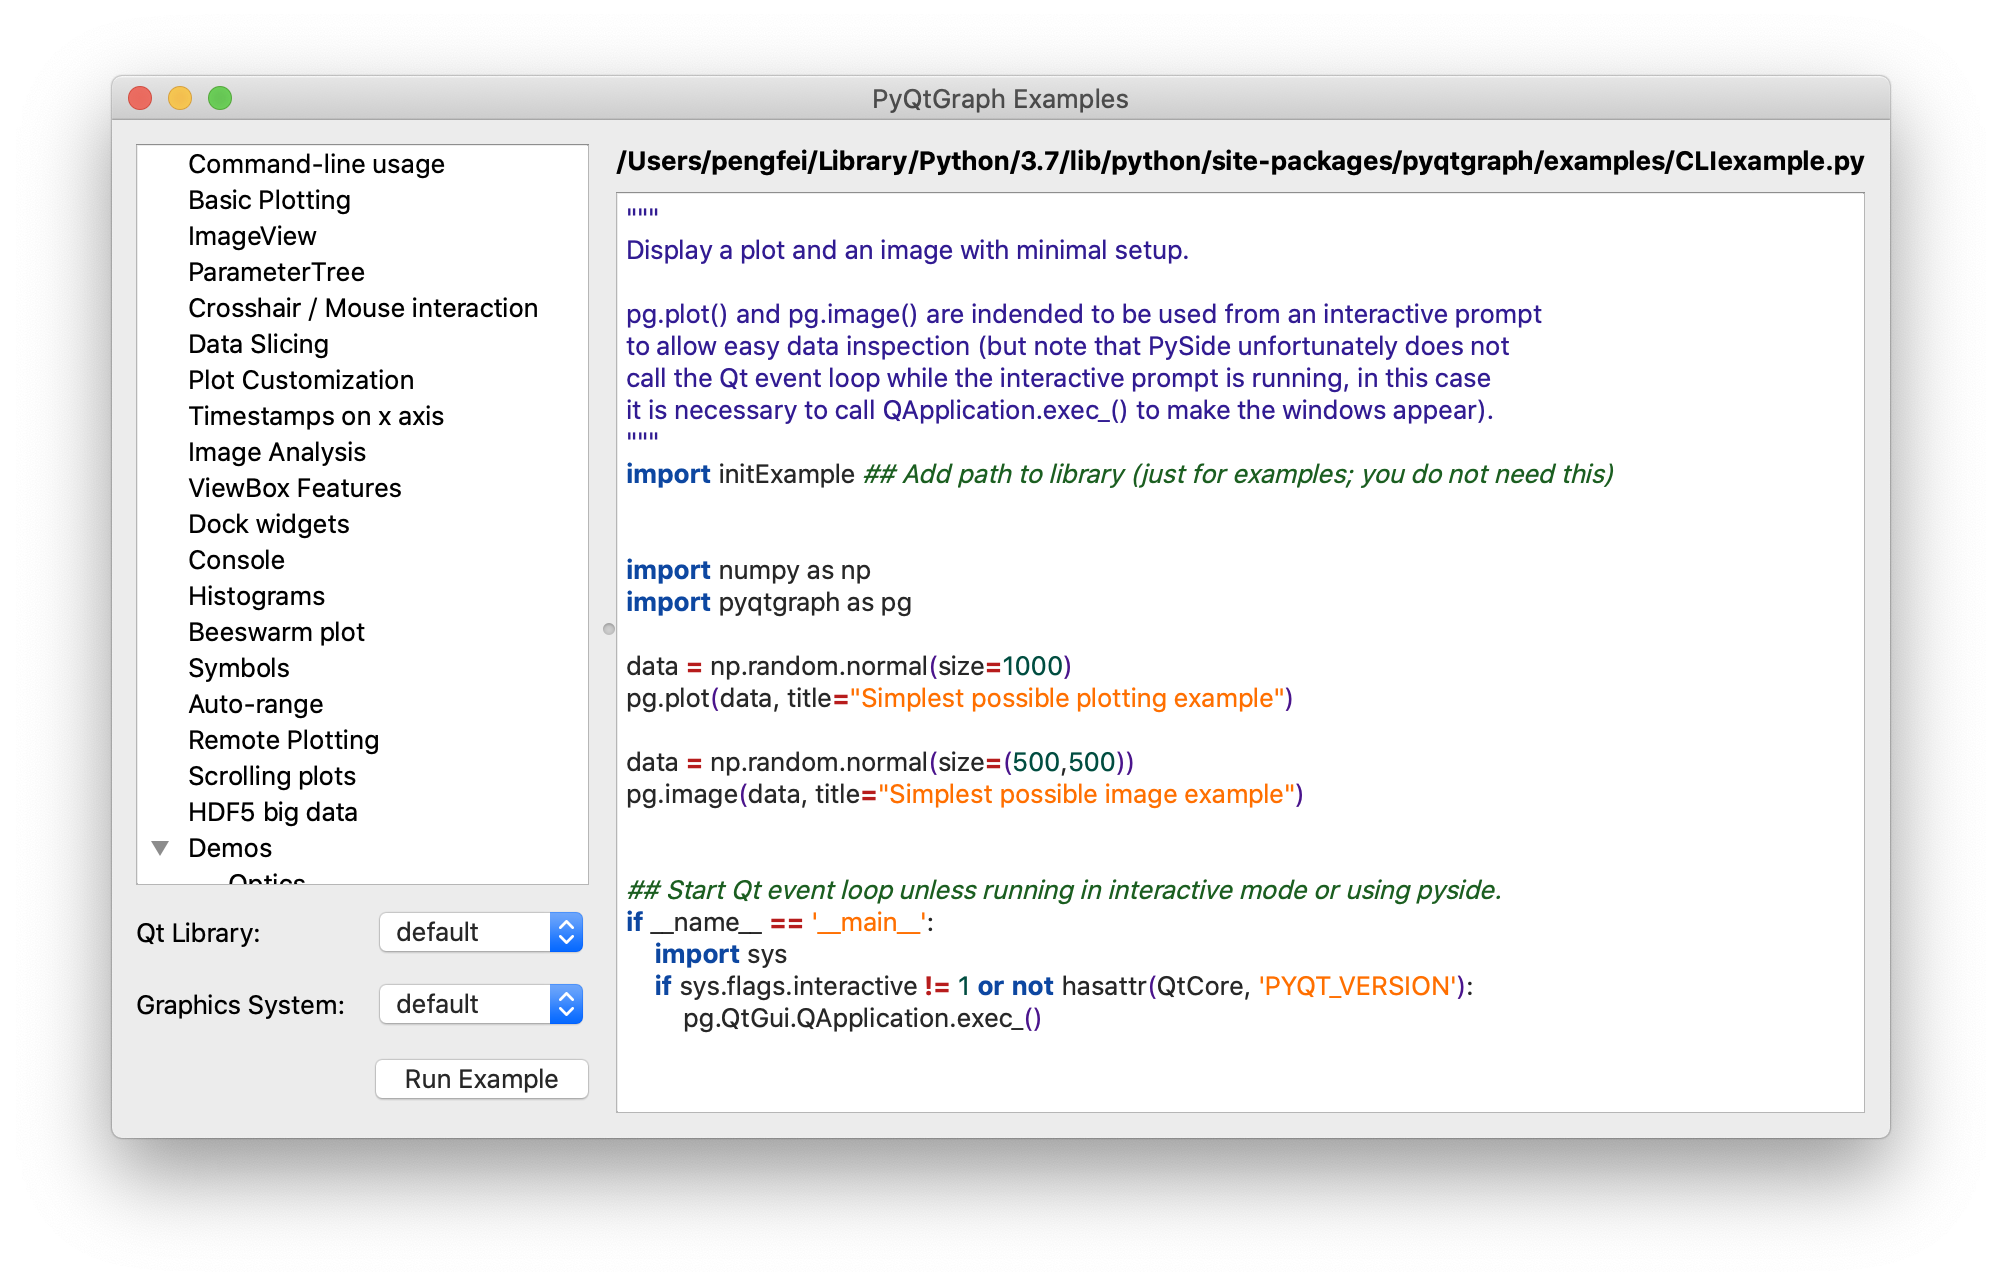2002x1286 pixels.
Task: Pick the Dock widgets example
Action: click(269, 524)
